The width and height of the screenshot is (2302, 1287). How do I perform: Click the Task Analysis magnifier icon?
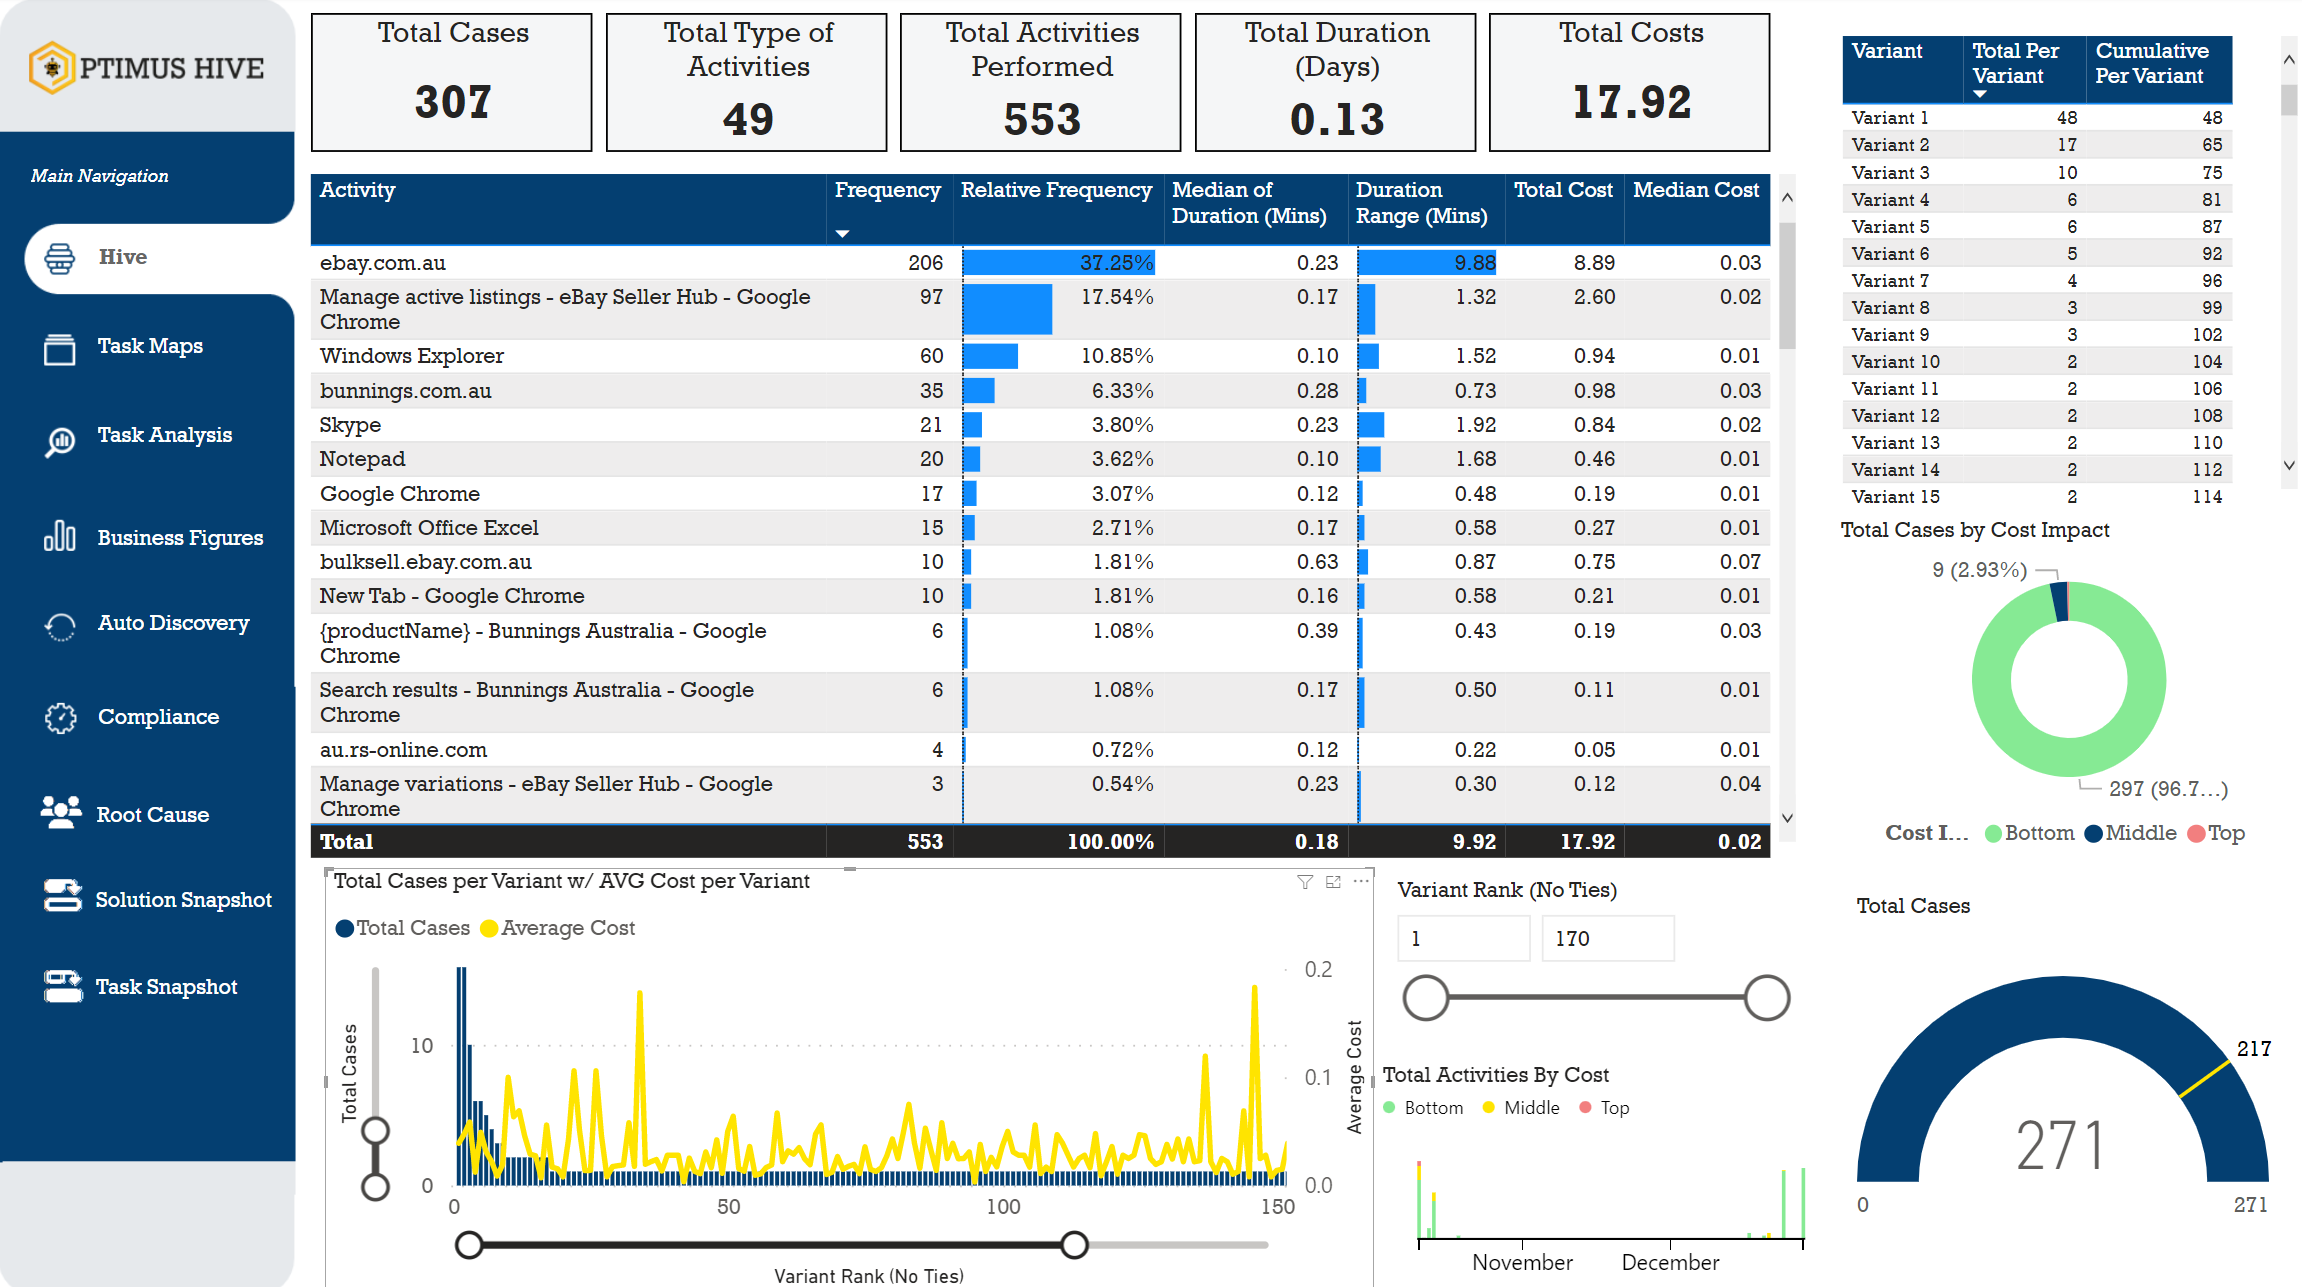point(60,440)
